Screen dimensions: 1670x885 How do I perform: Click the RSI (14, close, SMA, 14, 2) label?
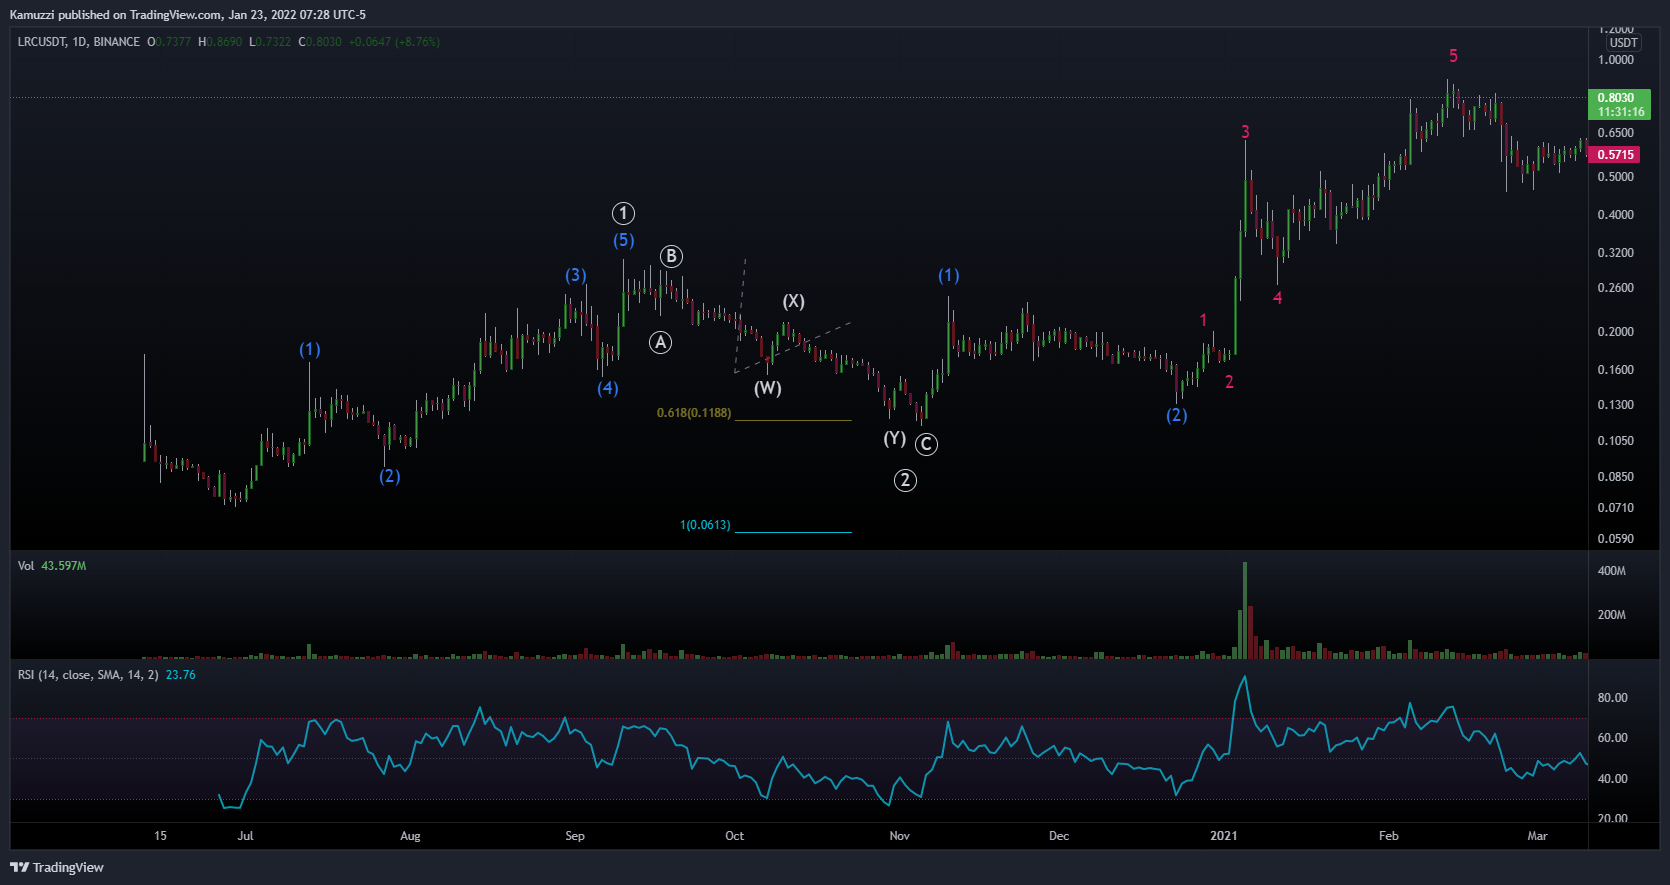click(88, 675)
